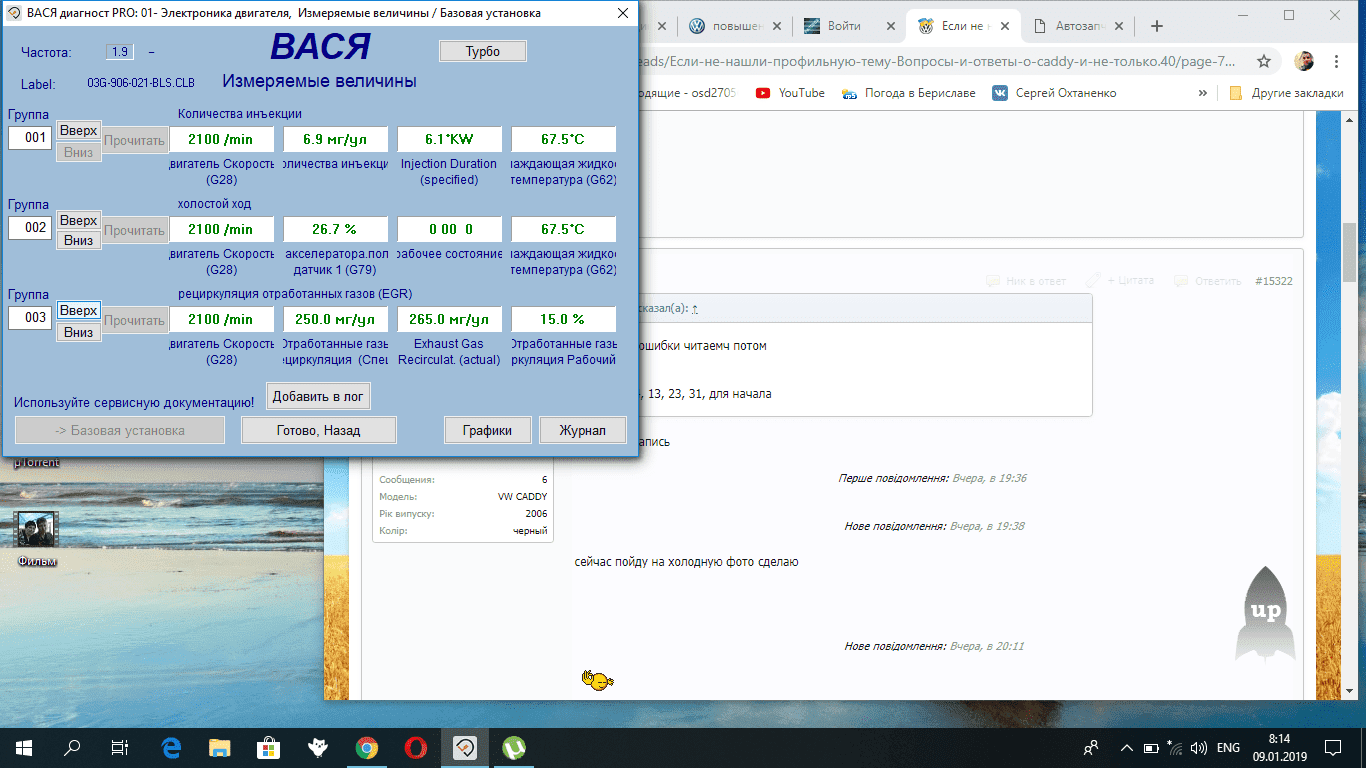Open the Windows Start menu
Image resolution: width=1366 pixels, height=768 pixels.
coord(24,747)
